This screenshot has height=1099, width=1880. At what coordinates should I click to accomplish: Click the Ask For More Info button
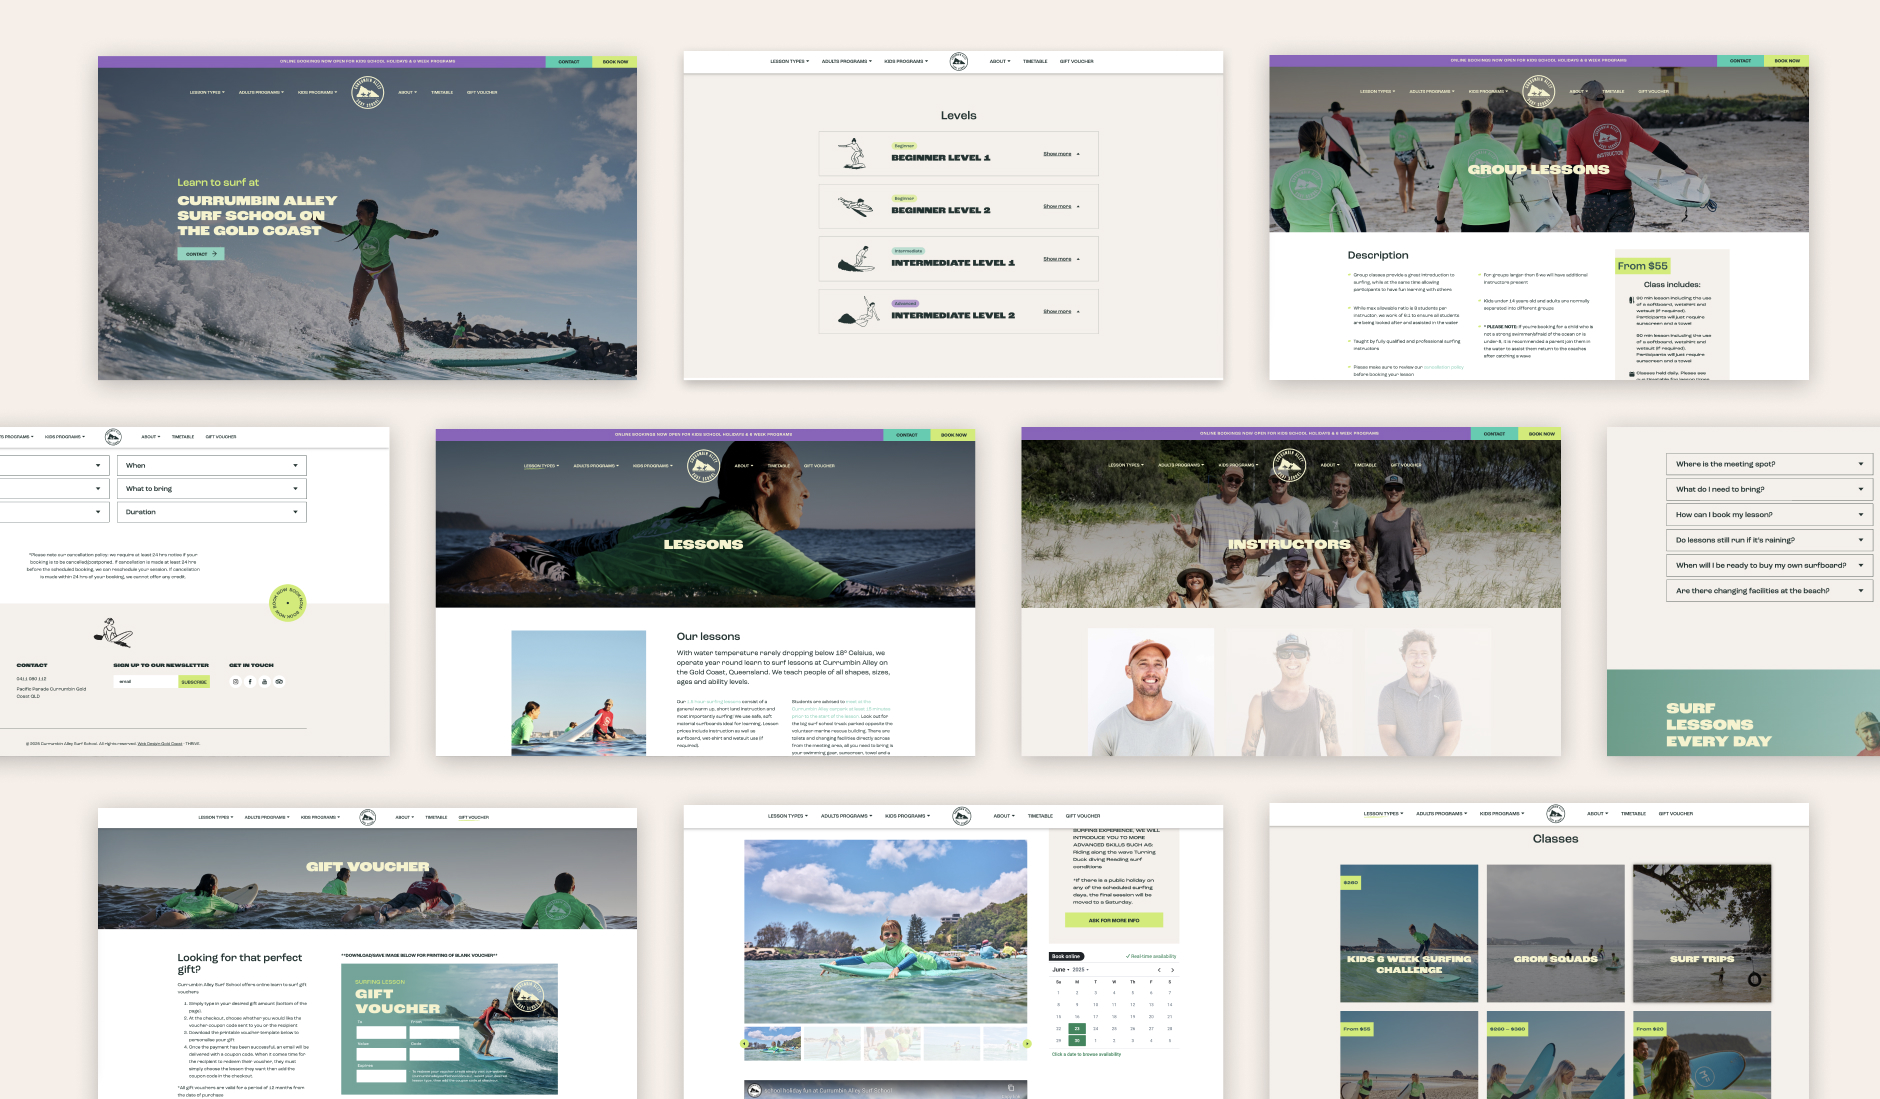(x=1113, y=920)
